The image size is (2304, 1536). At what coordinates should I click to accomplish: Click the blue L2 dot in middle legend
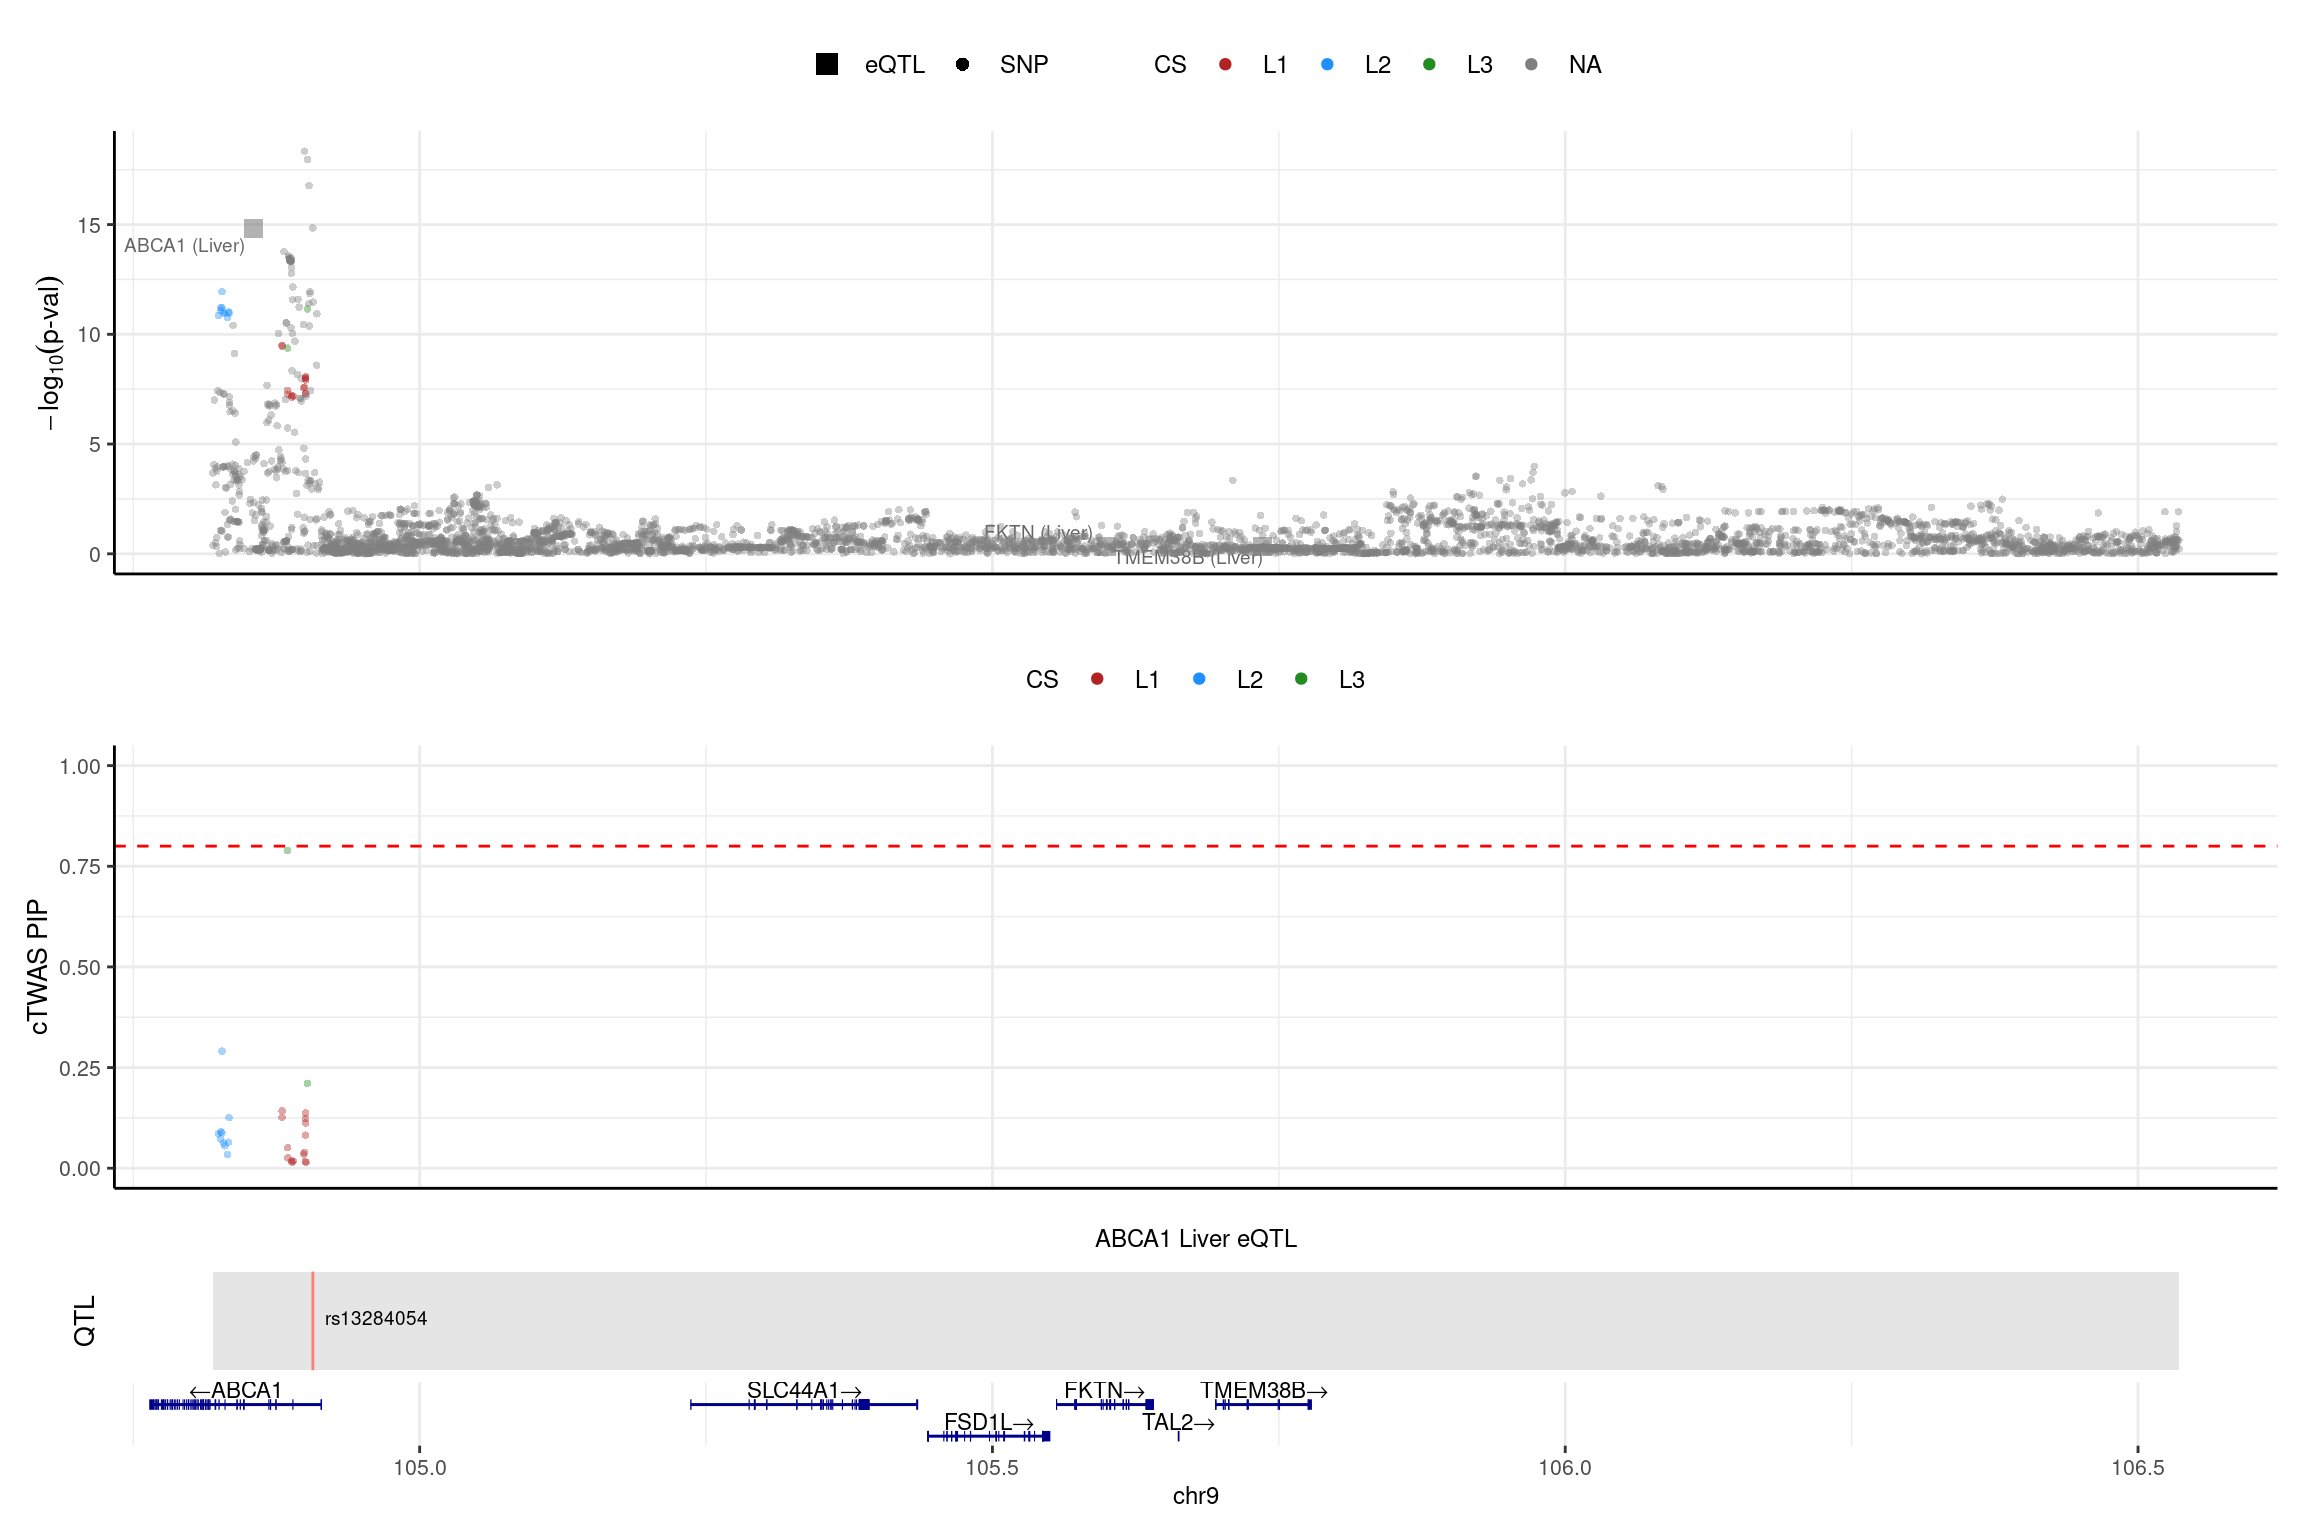pyautogui.click(x=1199, y=679)
